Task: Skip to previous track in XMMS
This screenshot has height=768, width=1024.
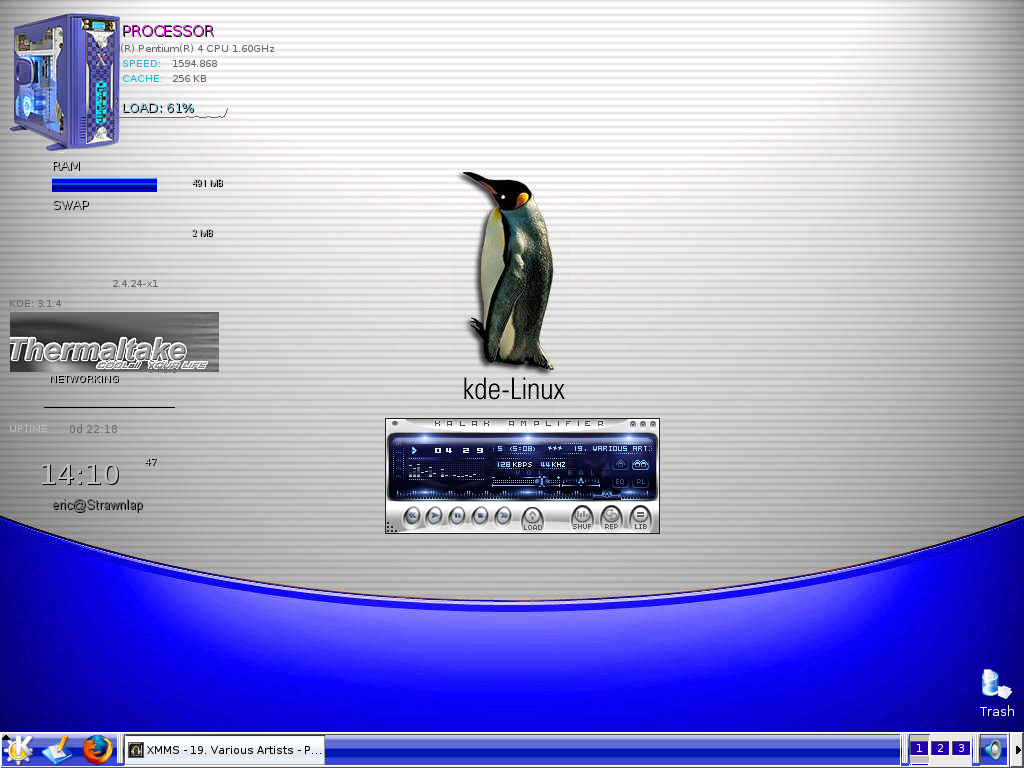Action: click(411, 517)
